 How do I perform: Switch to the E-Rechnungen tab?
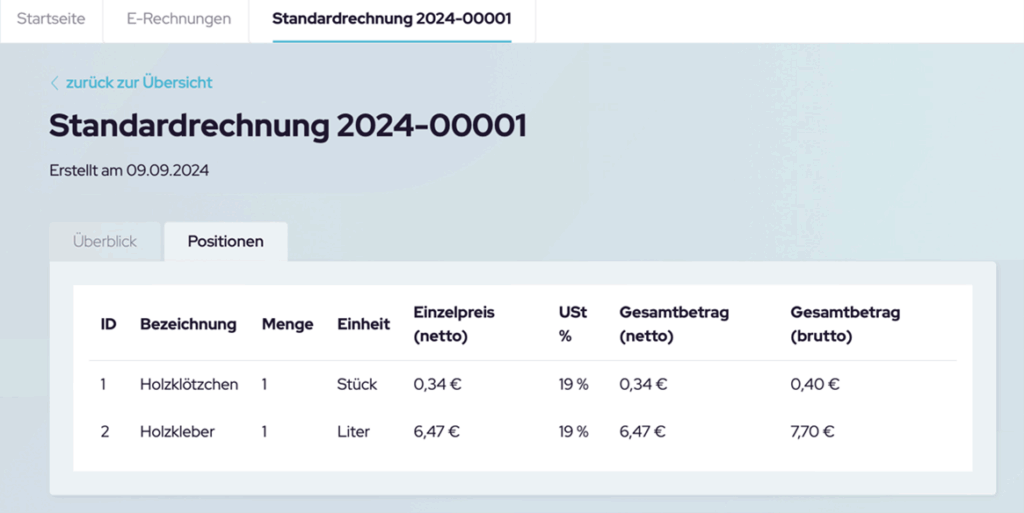(x=179, y=19)
